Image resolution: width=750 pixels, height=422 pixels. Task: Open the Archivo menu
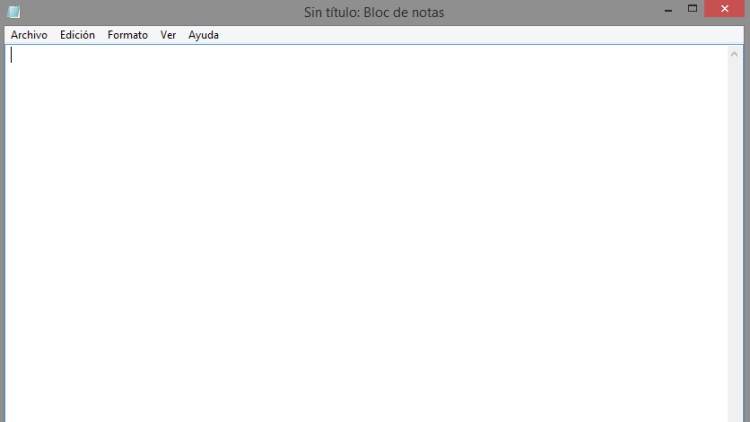(x=29, y=35)
